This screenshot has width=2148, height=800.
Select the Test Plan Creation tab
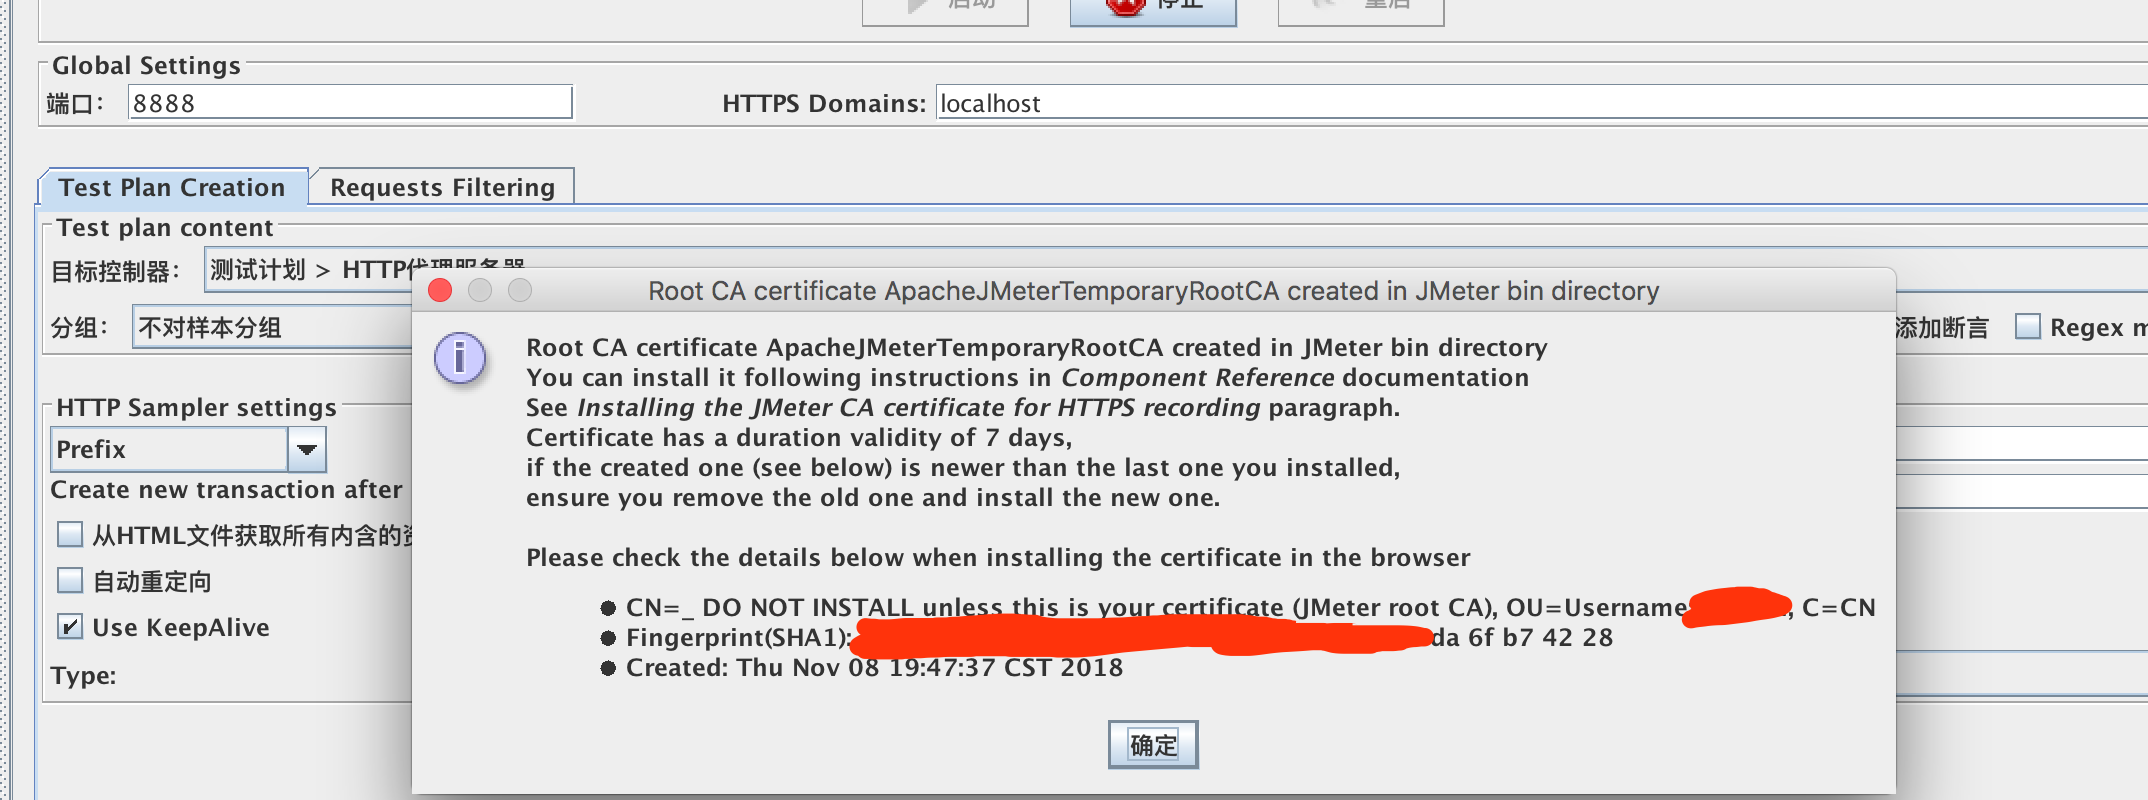coord(172,187)
